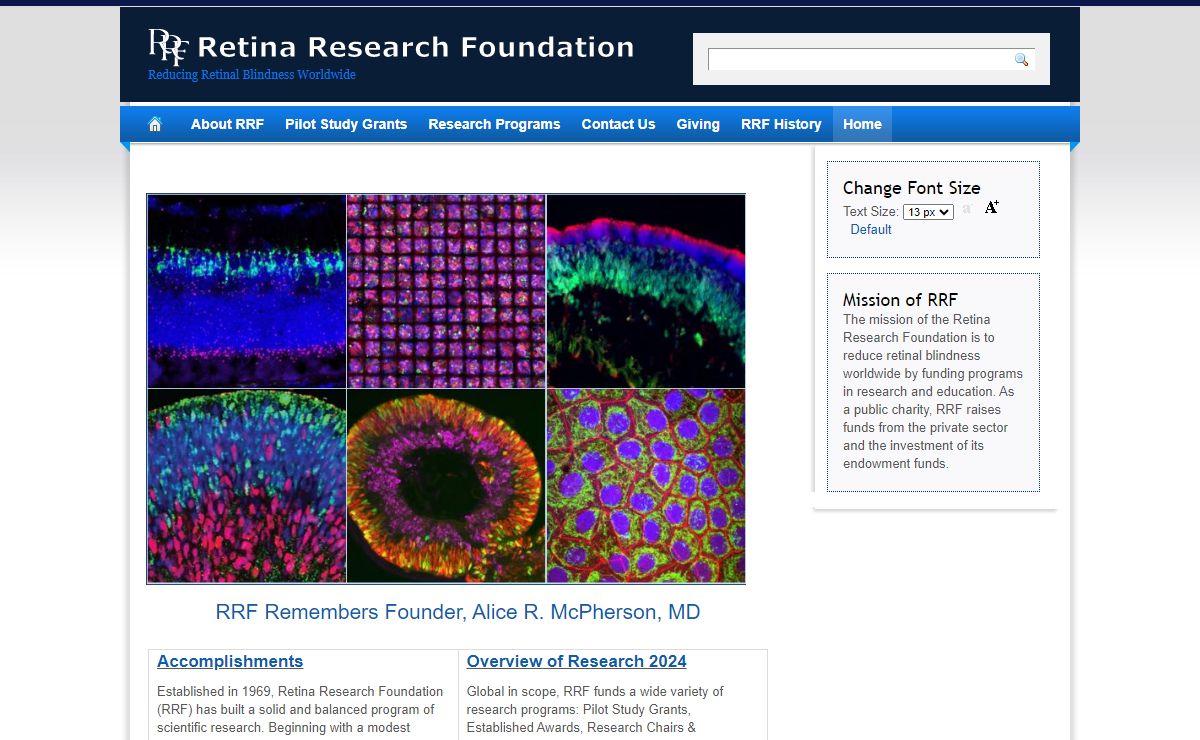Go to the Contact Us page
This screenshot has width=1200, height=740.
pos(618,125)
